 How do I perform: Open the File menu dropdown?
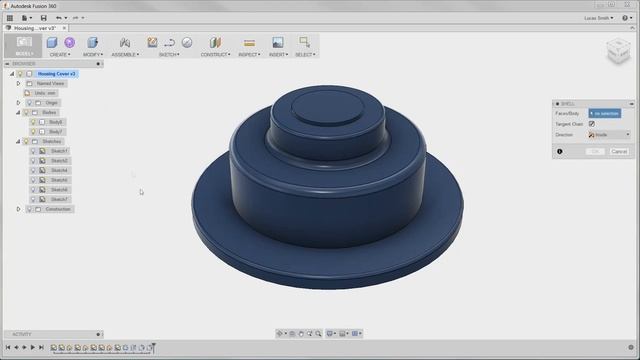27,18
